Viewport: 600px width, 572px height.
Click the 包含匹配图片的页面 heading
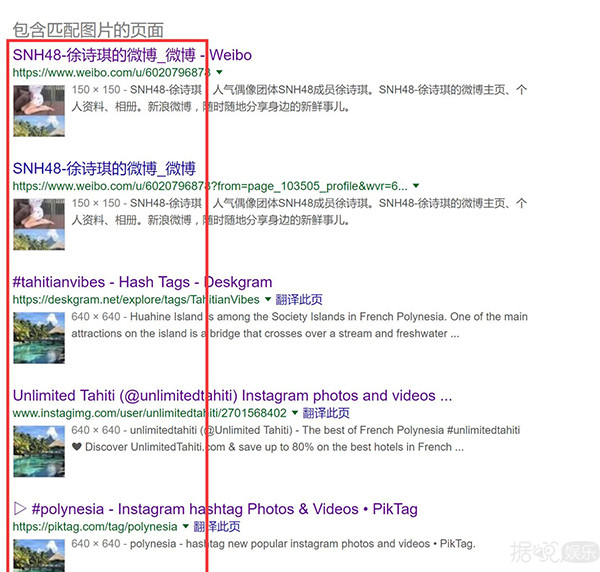click(x=88, y=30)
